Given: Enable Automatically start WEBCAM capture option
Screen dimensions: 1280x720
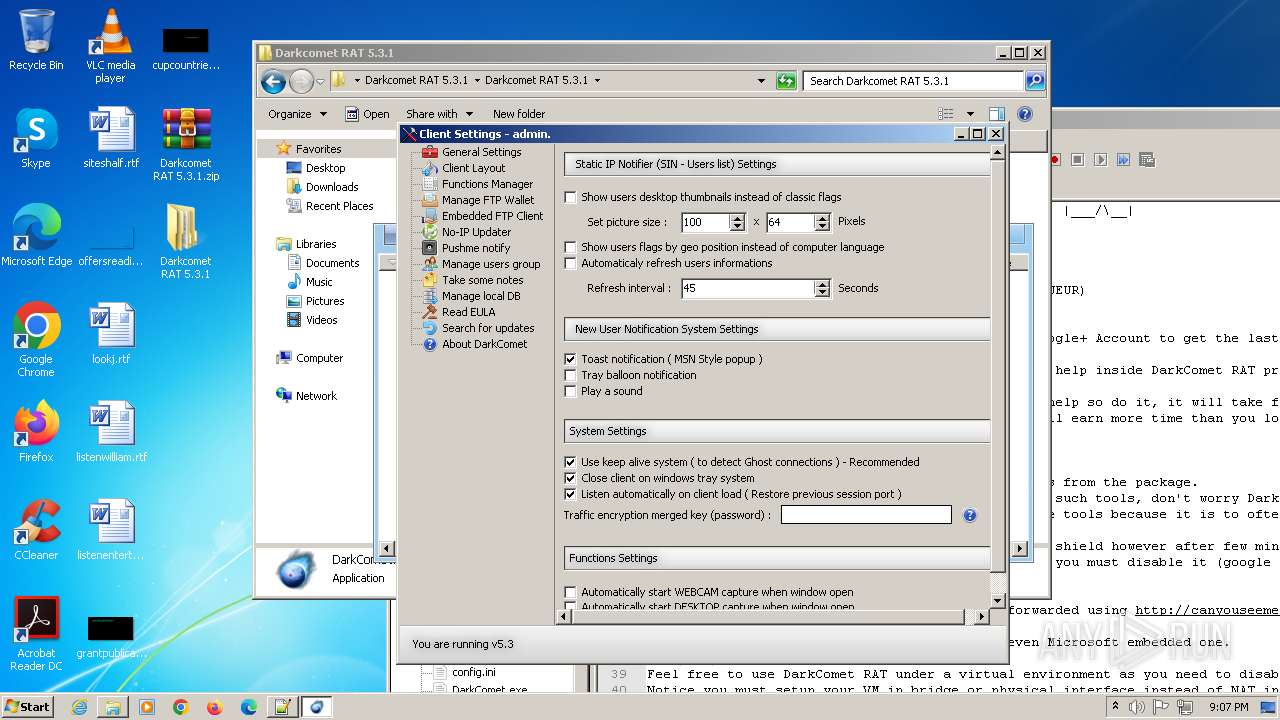Looking at the screenshot, I should pyautogui.click(x=571, y=592).
